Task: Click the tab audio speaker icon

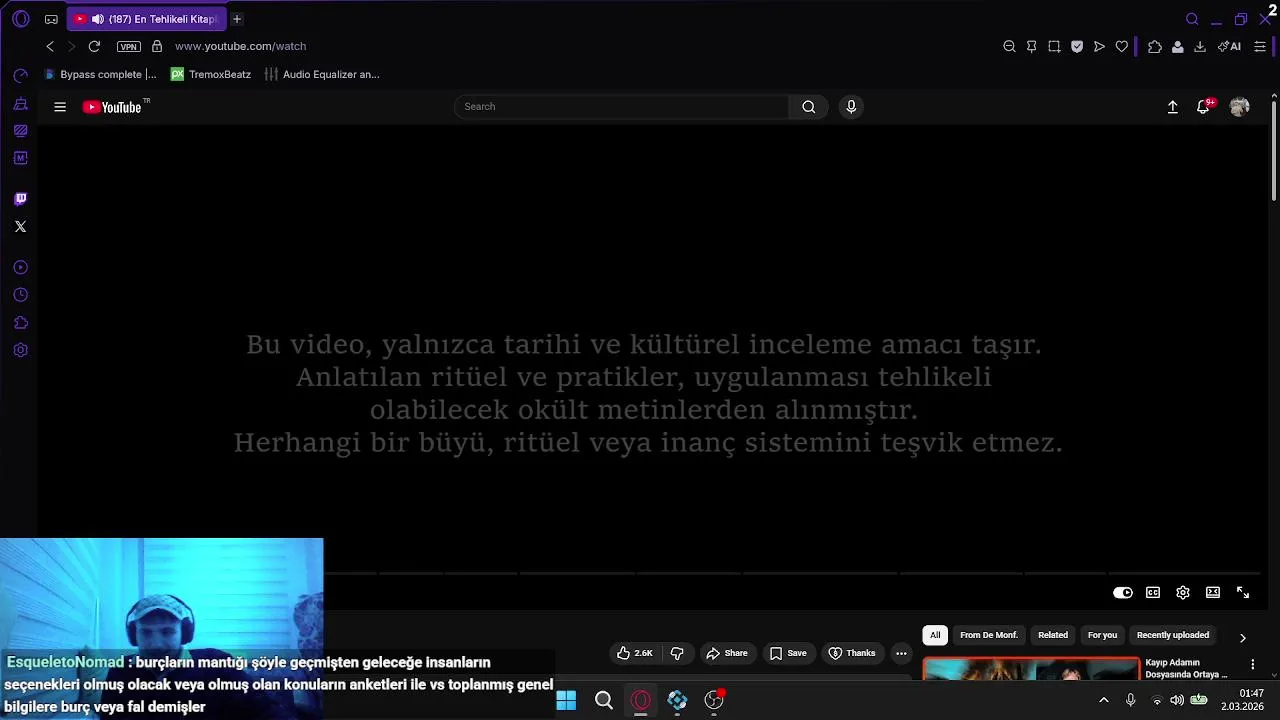Action: pyautogui.click(x=97, y=19)
